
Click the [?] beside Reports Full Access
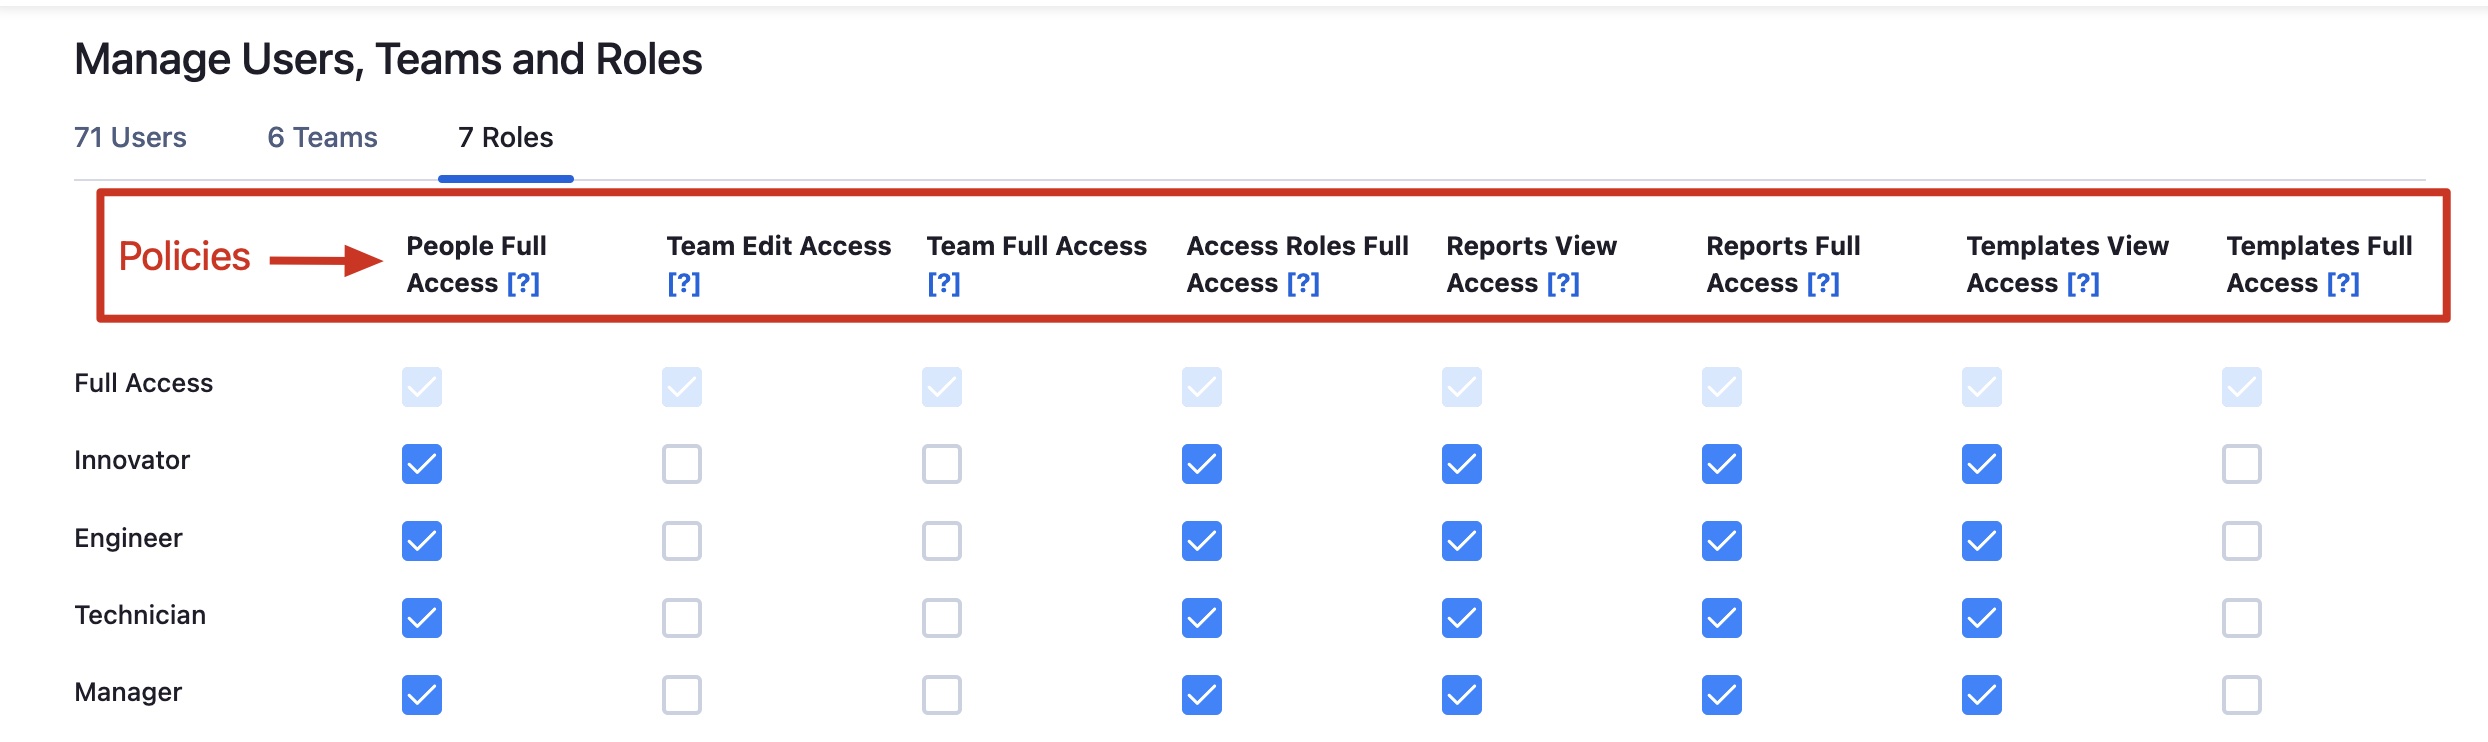(1823, 284)
